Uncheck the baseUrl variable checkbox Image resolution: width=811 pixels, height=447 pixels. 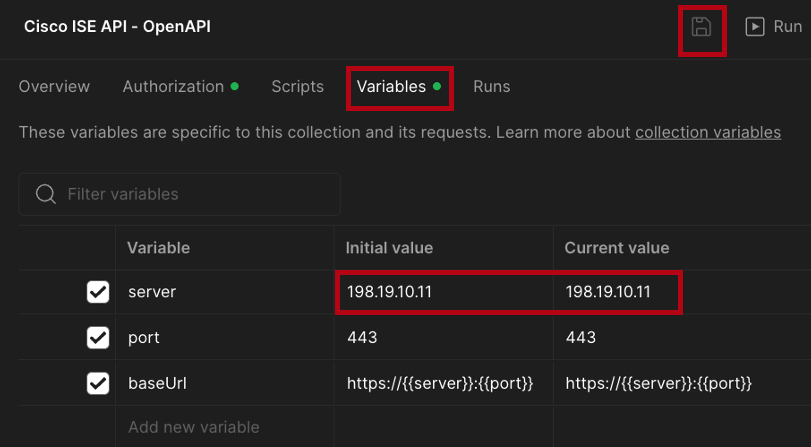[x=98, y=383]
